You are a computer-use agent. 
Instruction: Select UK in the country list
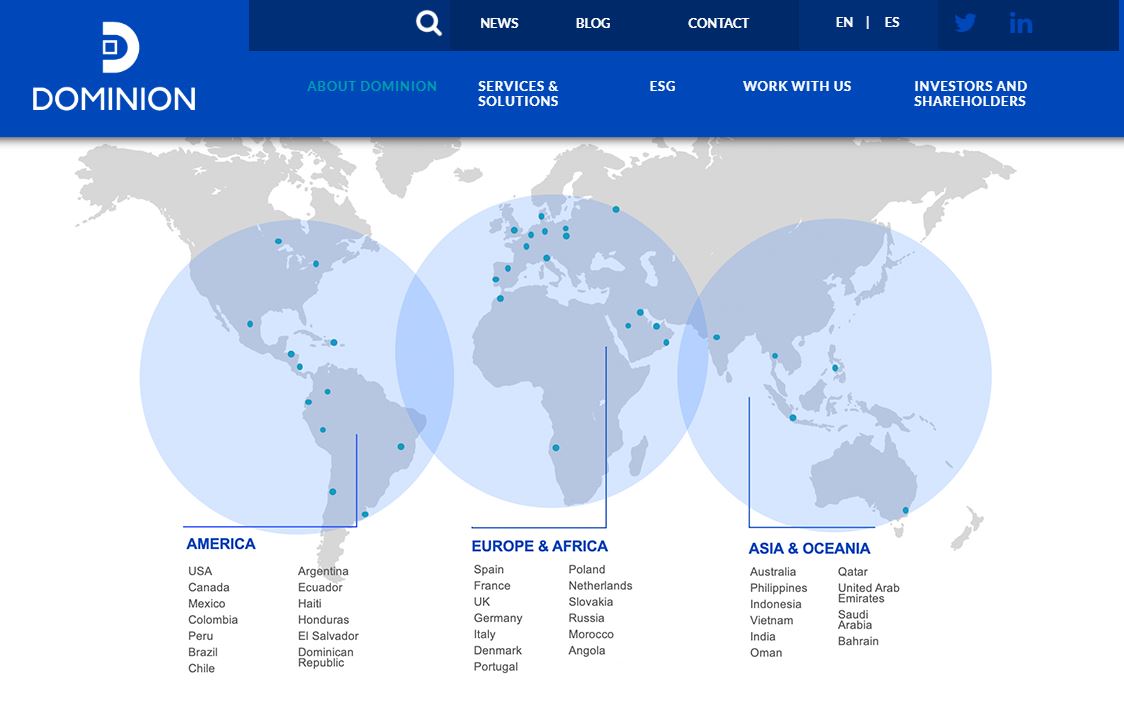click(482, 602)
